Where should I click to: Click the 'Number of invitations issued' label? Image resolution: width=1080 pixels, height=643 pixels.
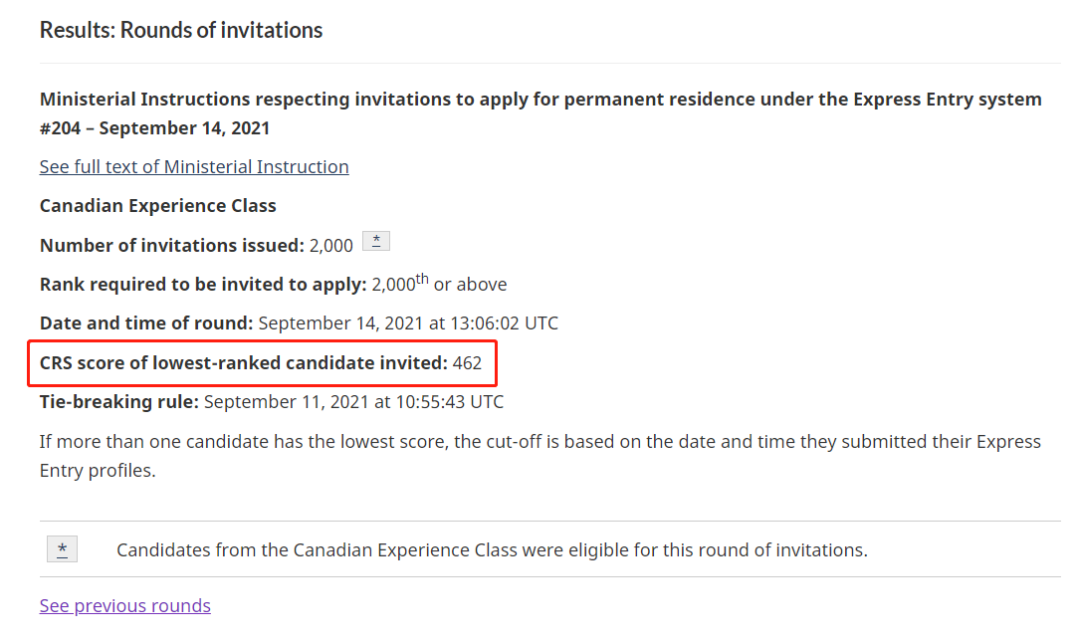pos(172,246)
